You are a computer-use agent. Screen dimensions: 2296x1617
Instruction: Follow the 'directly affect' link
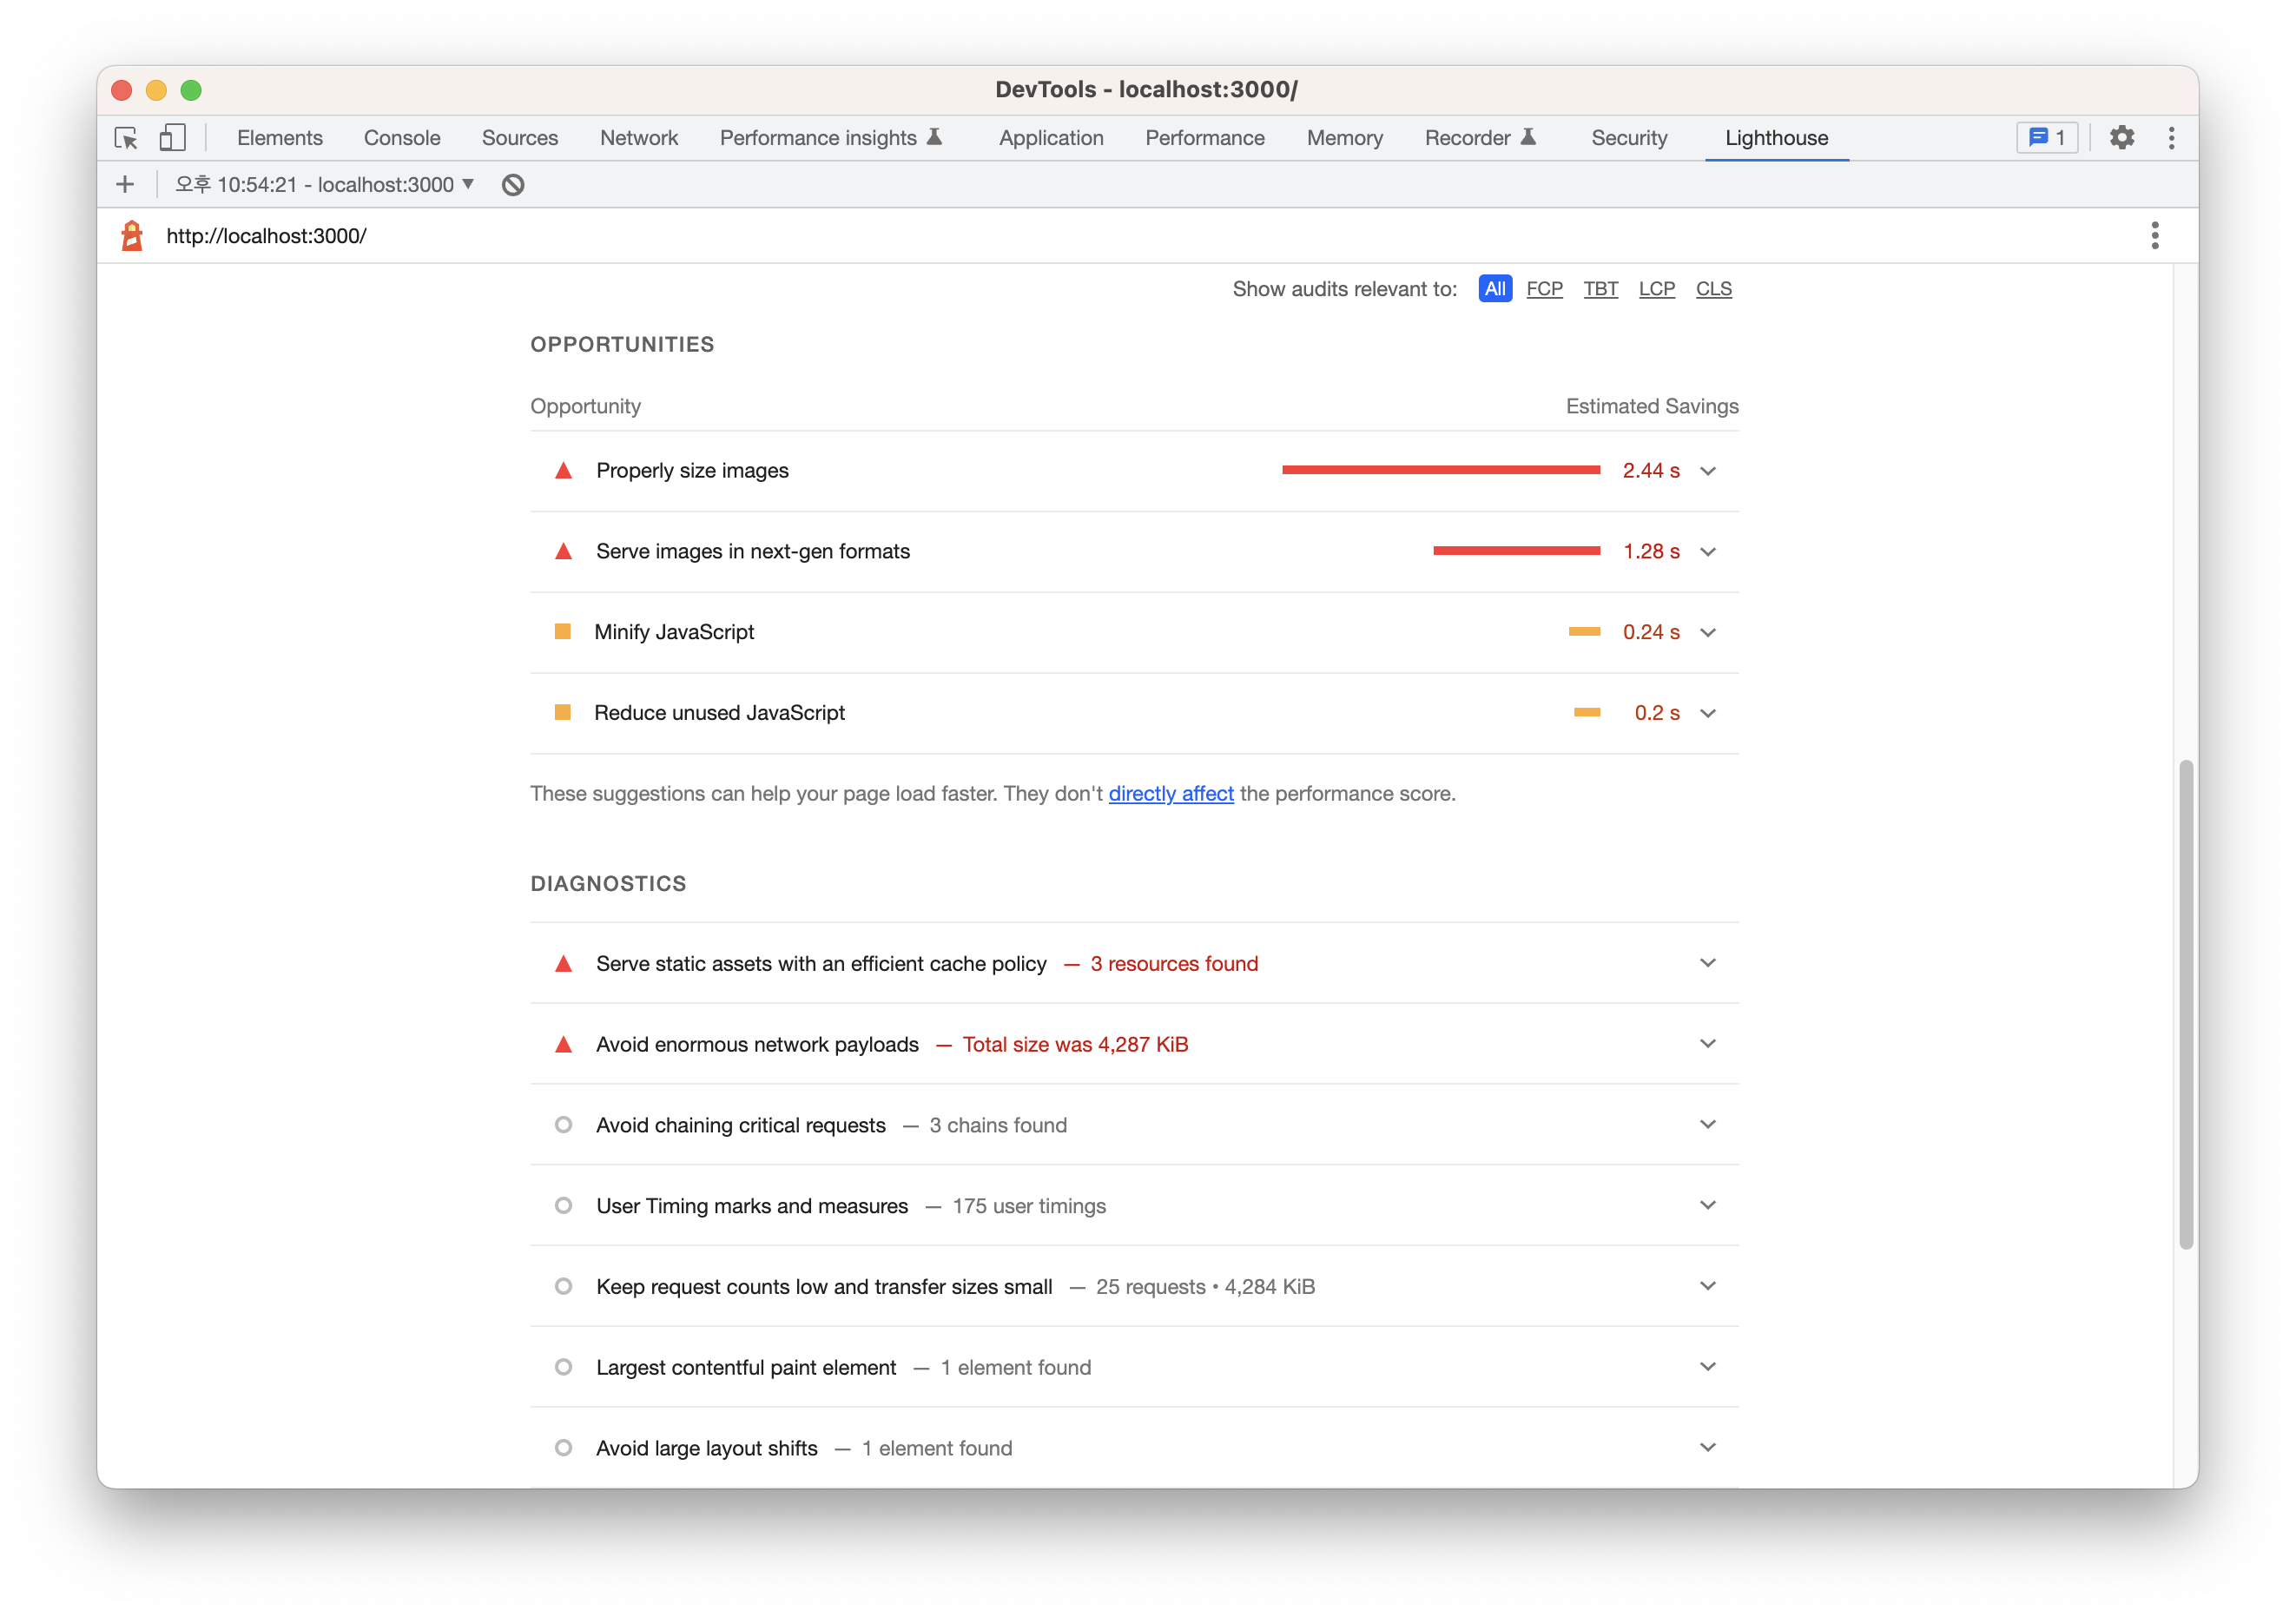point(1170,794)
